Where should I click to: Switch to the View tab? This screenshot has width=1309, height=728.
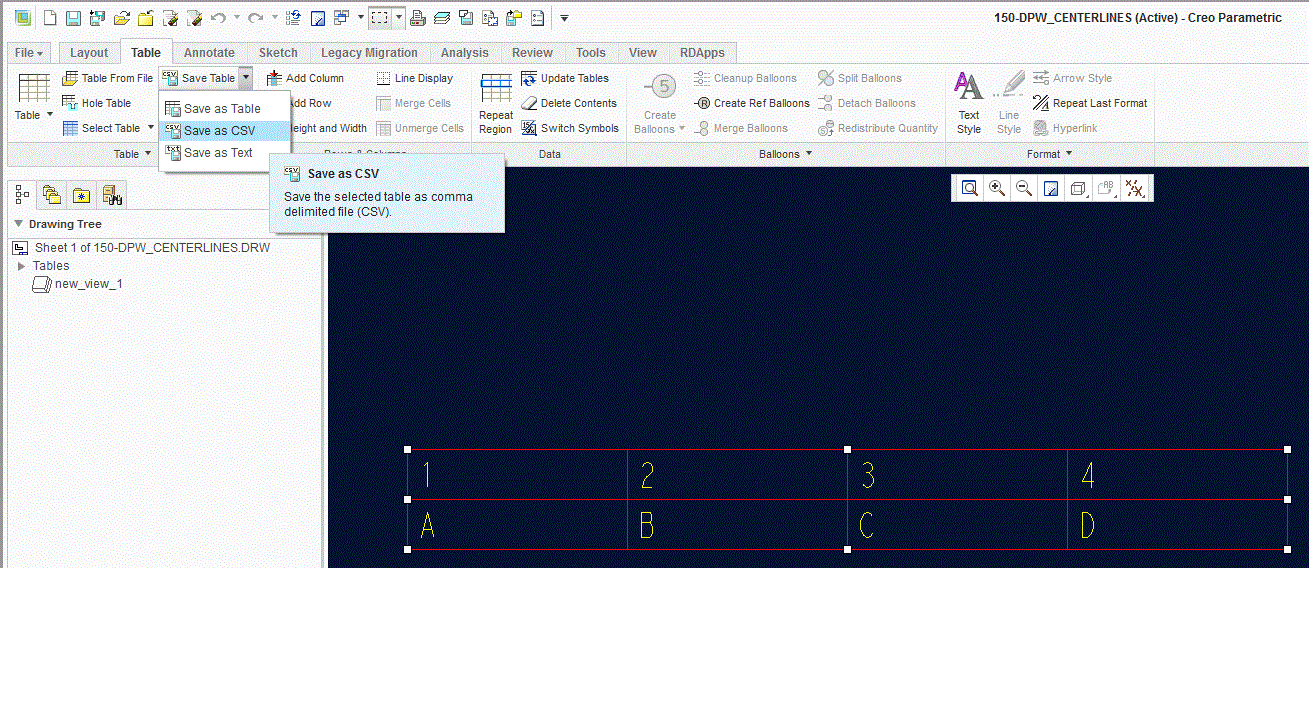pyautogui.click(x=643, y=53)
